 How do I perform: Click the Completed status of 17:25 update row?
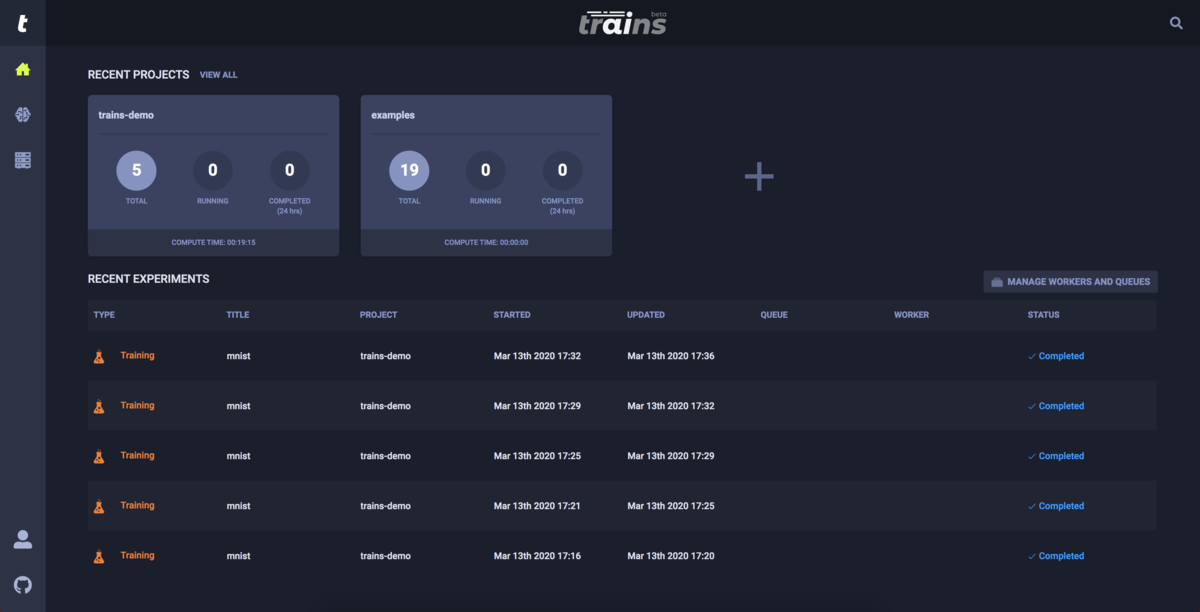pyautogui.click(x=1056, y=506)
